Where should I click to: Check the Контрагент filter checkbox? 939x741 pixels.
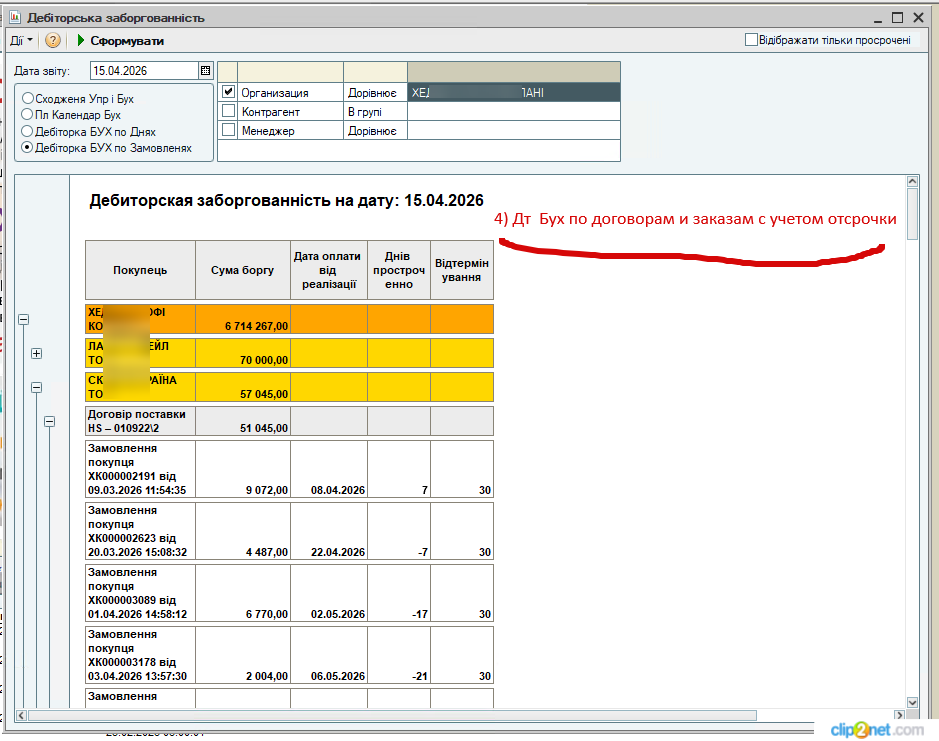tap(228, 111)
